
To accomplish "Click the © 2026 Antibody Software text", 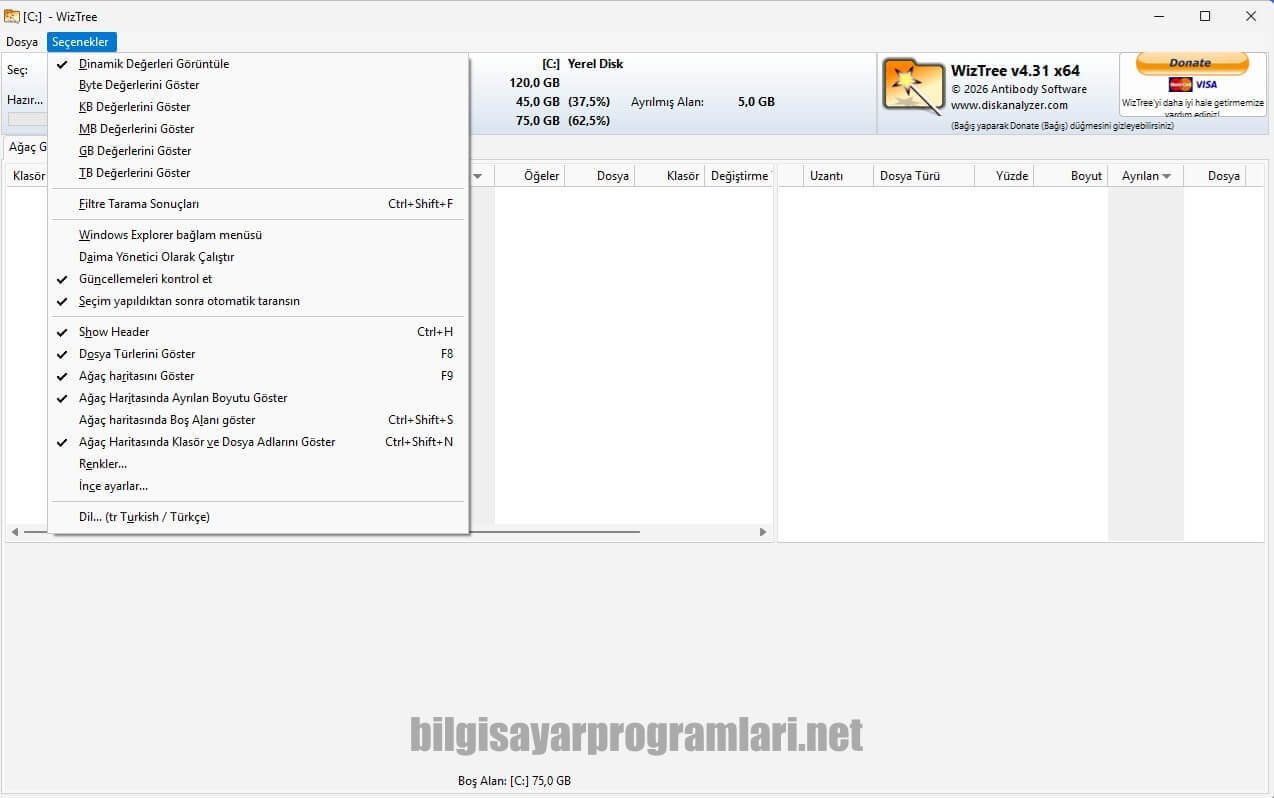I will click(1018, 89).
